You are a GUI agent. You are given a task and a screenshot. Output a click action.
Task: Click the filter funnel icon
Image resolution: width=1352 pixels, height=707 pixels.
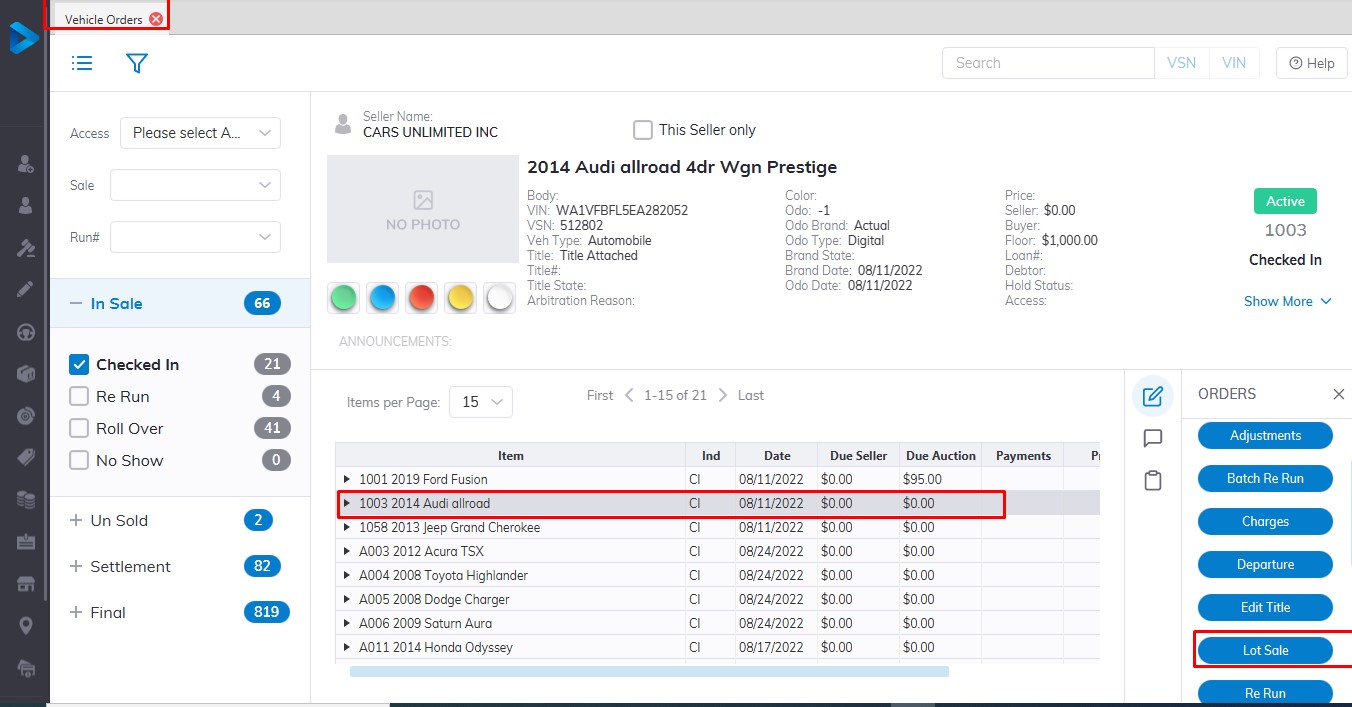[137, 63]
